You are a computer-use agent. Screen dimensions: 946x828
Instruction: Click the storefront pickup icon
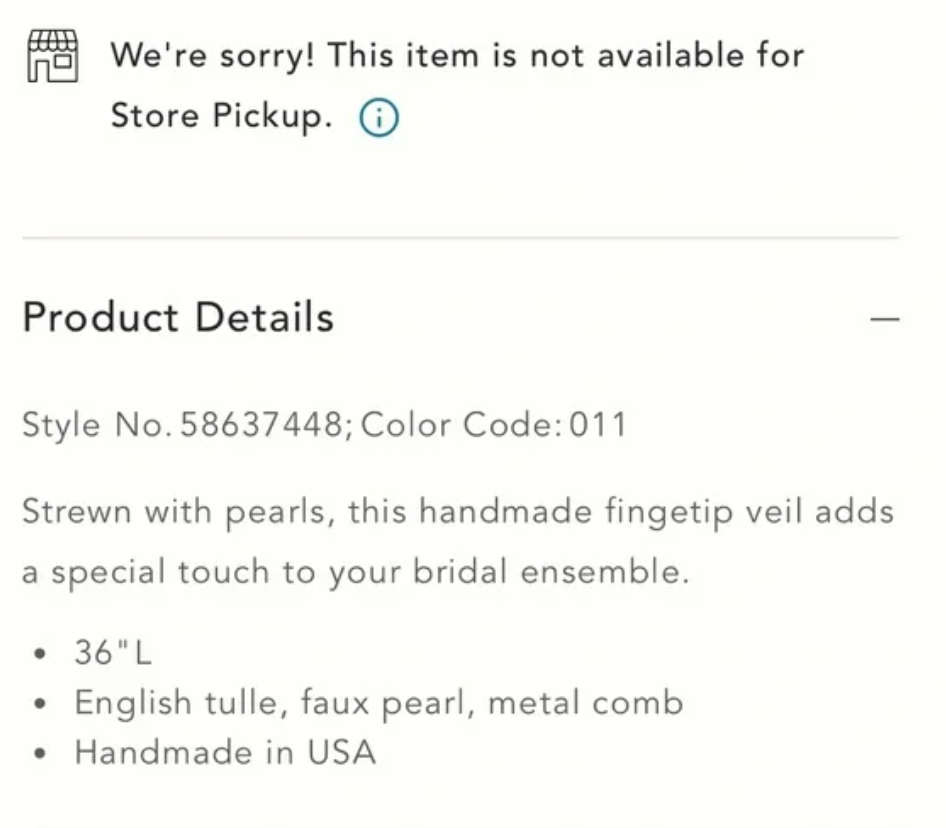pos(51,55)
